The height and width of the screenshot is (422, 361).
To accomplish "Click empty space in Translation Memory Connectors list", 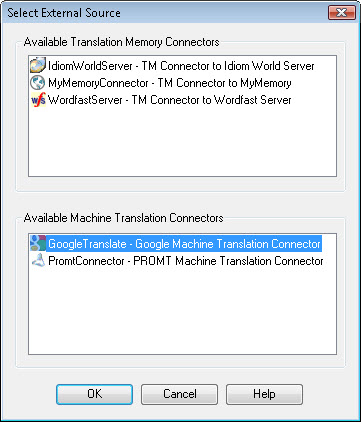I will (182, 142).
